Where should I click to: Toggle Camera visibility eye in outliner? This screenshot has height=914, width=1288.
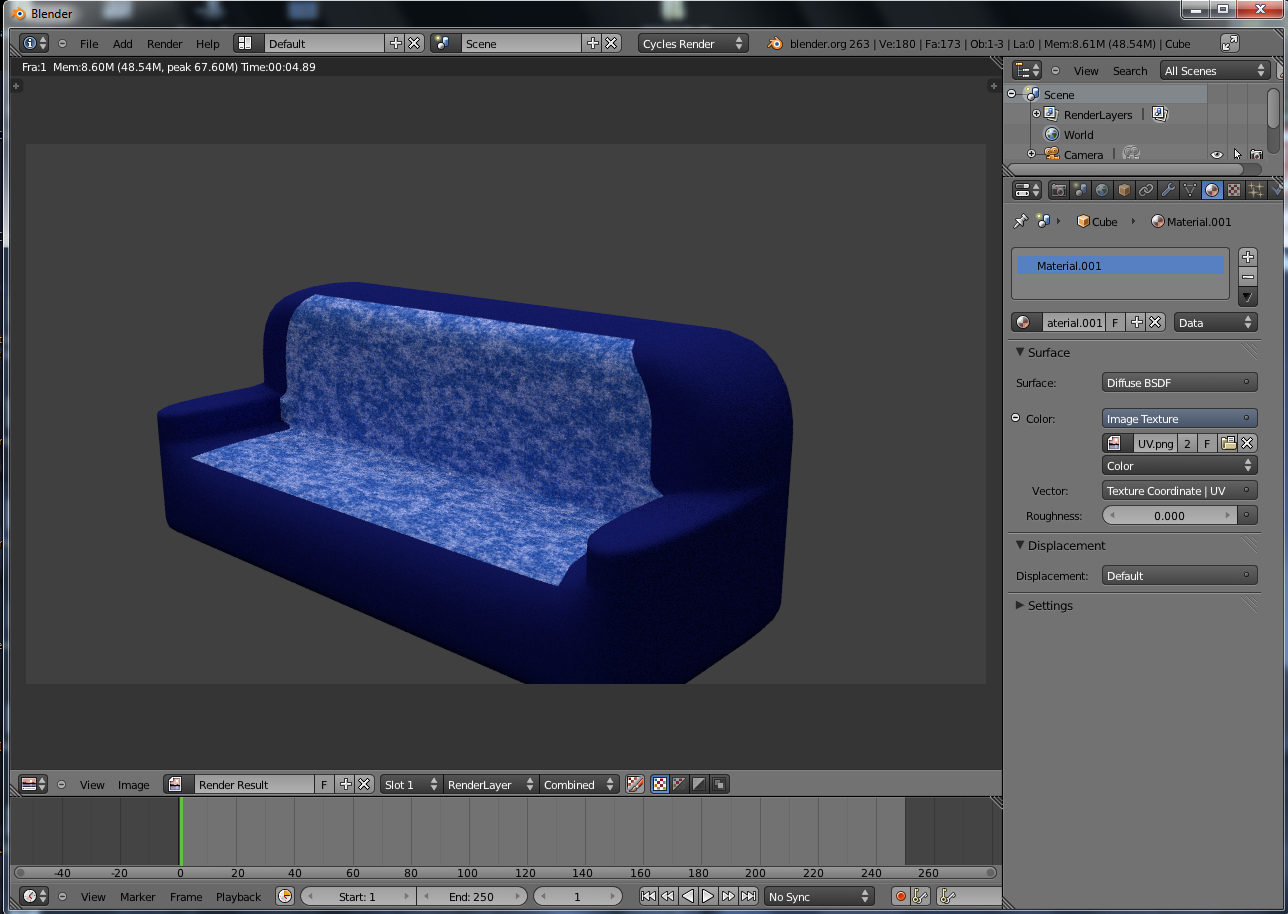pyautogui.click(x=1217, y=155)
